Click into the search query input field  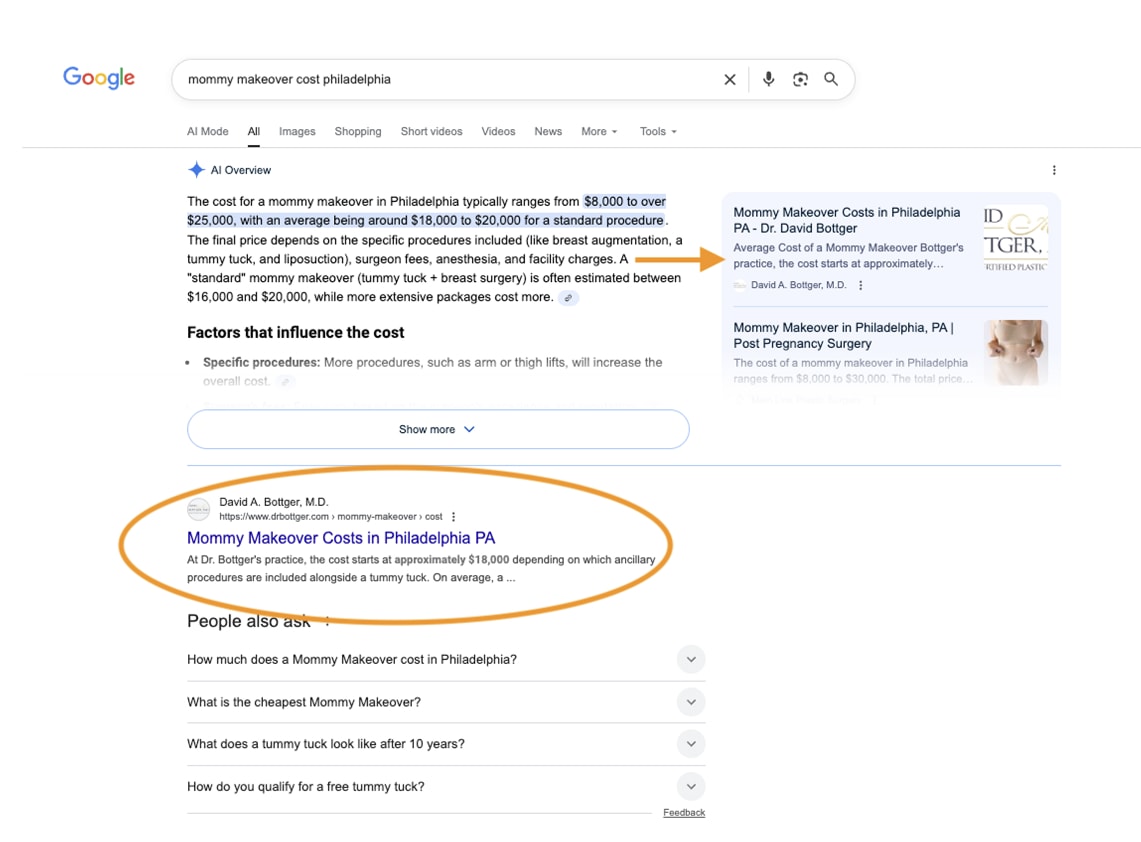[440, 79]
